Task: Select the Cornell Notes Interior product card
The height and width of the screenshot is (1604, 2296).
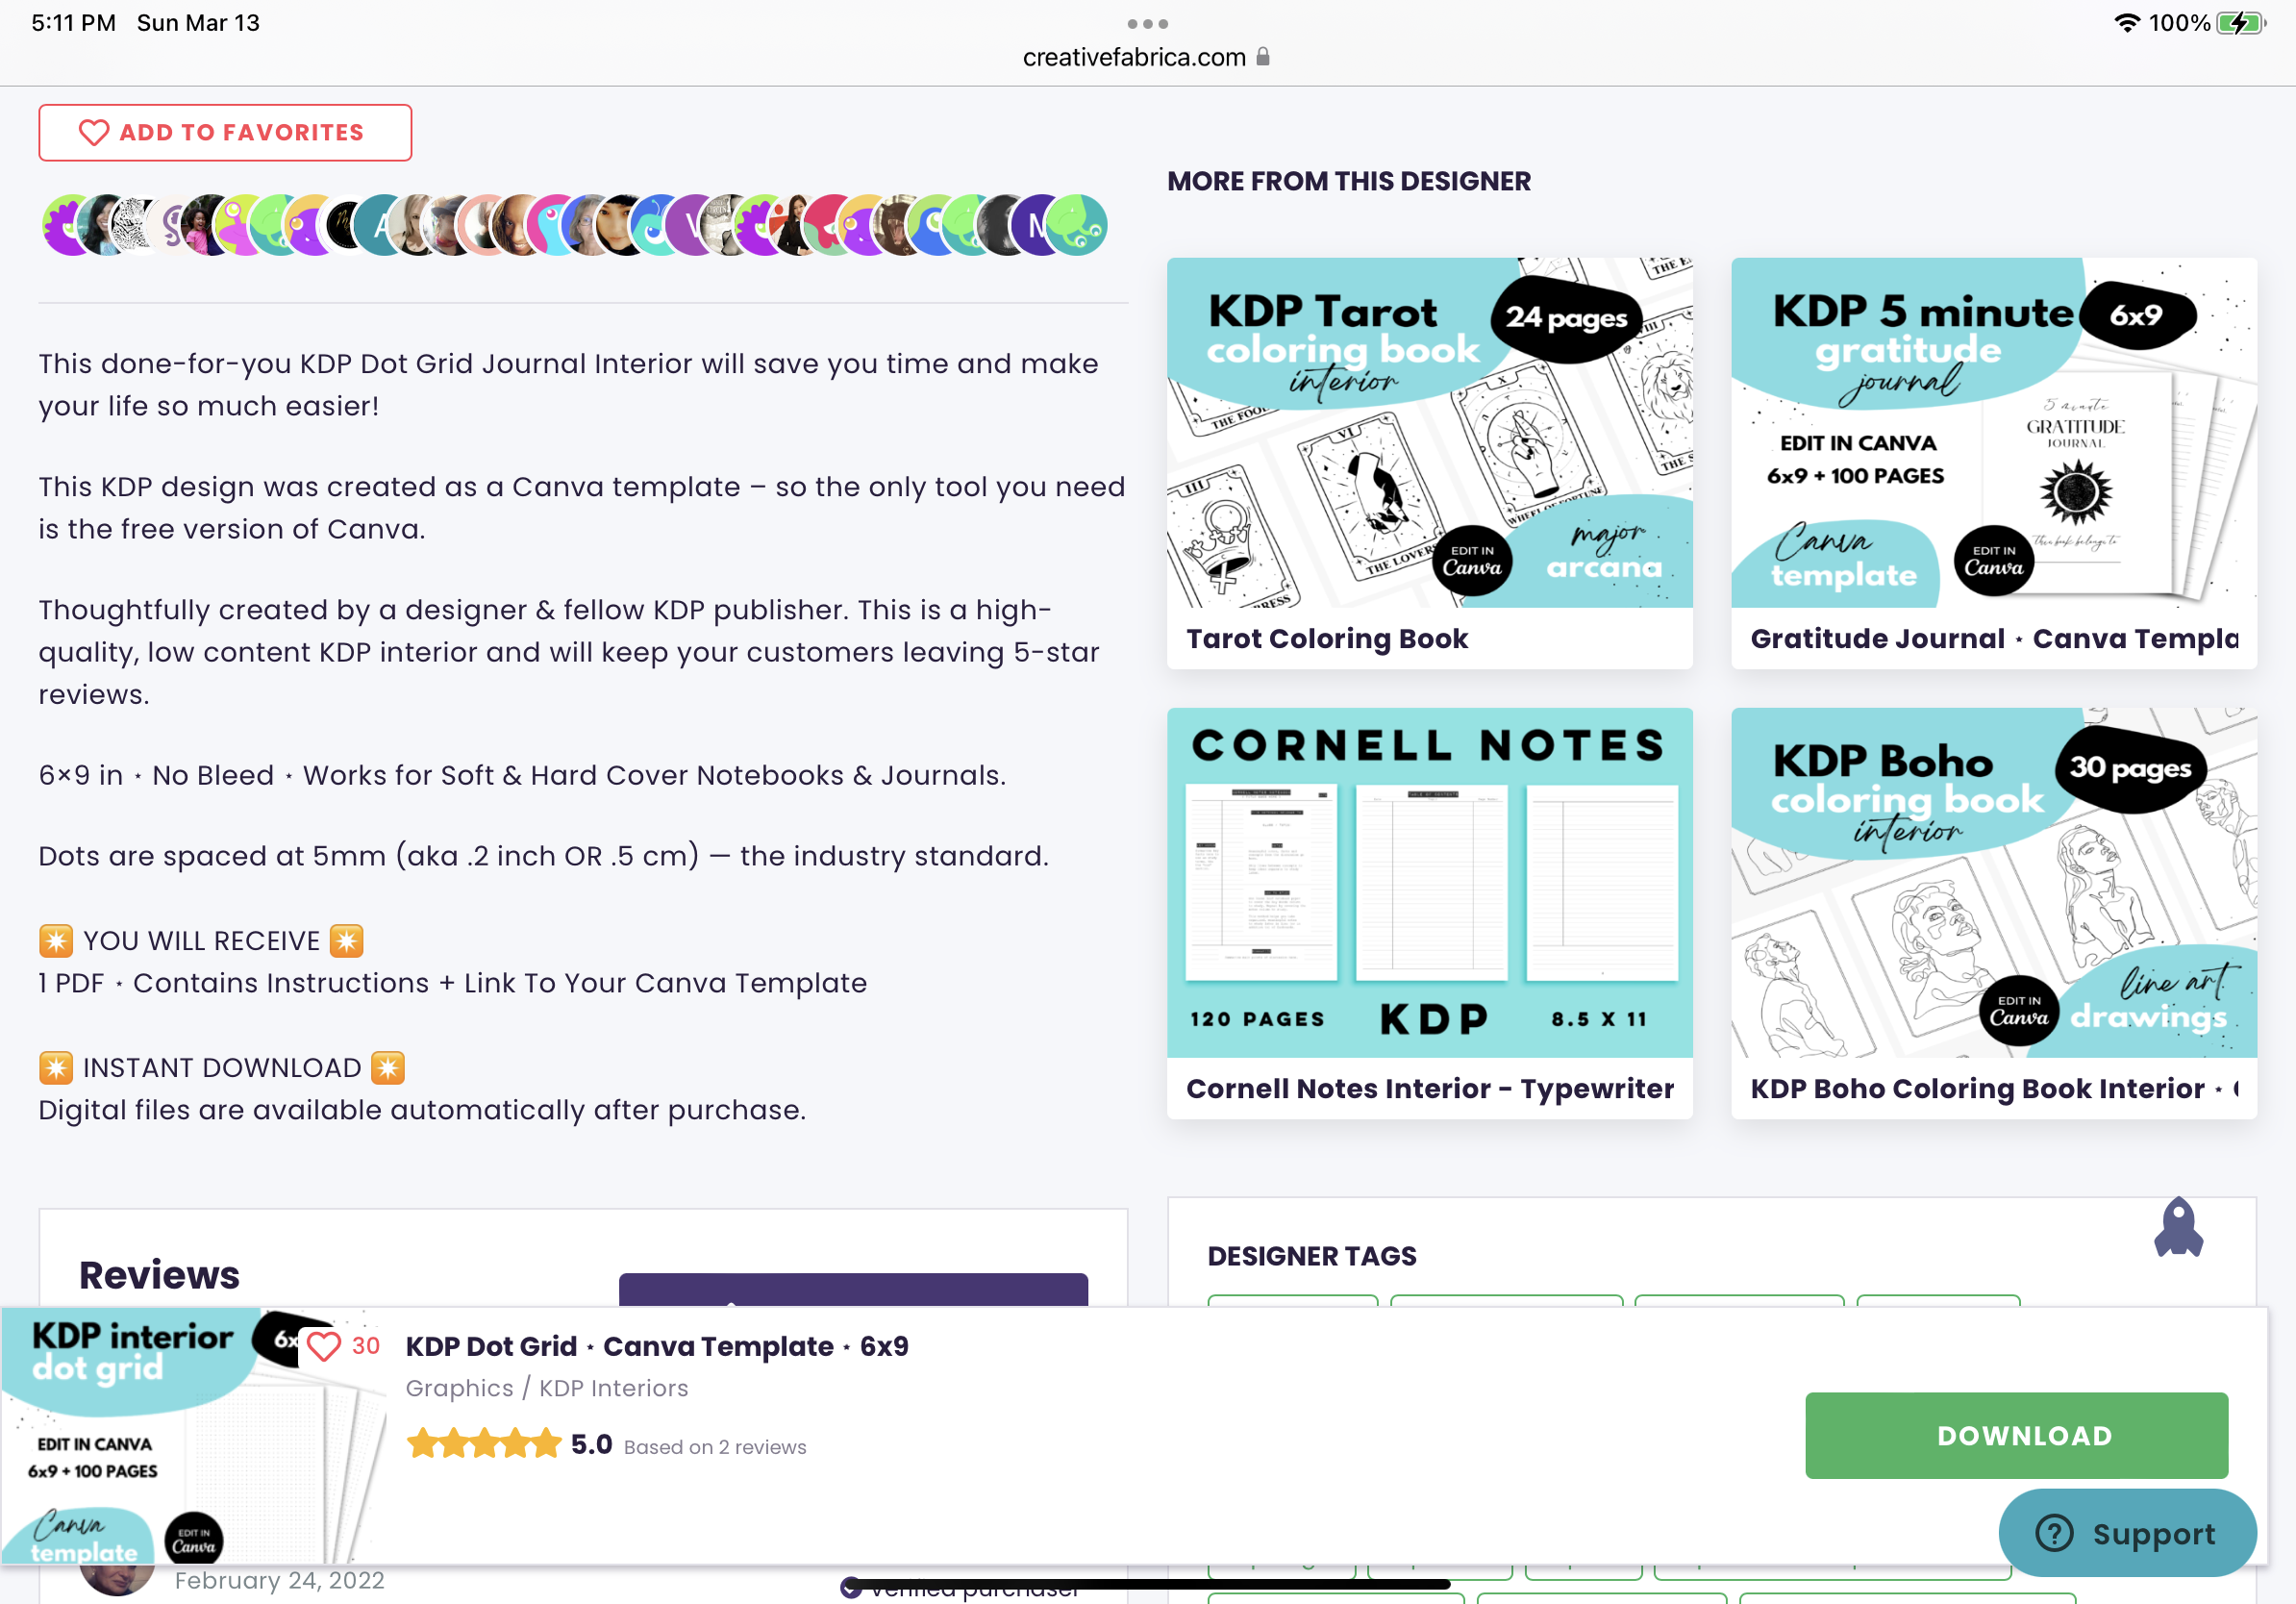Action: point(1429,912)
